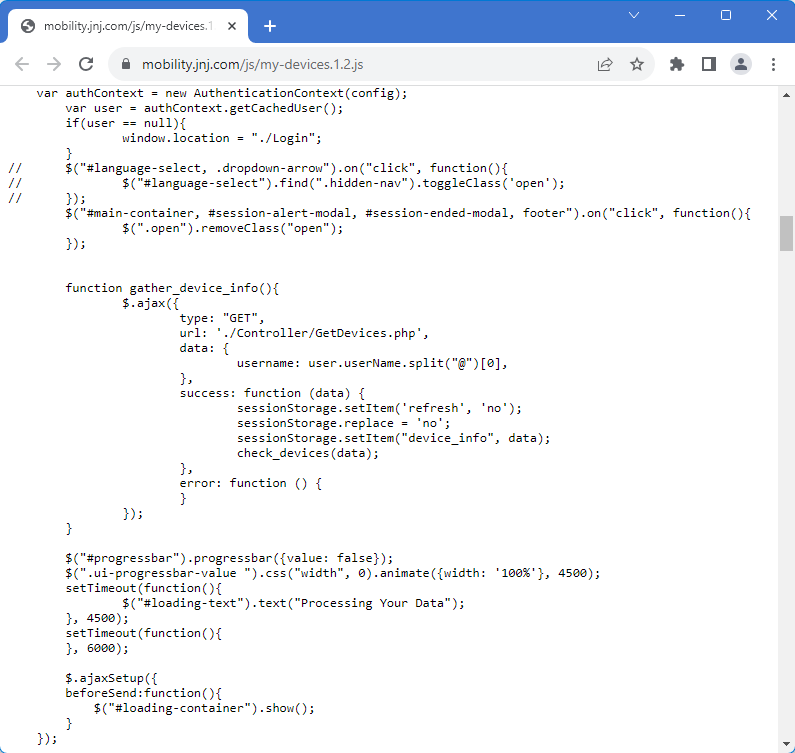Screen dimensions: 795x753
Task: Click the 'success: function (data) {' line
Action: [x=272, y=393]
